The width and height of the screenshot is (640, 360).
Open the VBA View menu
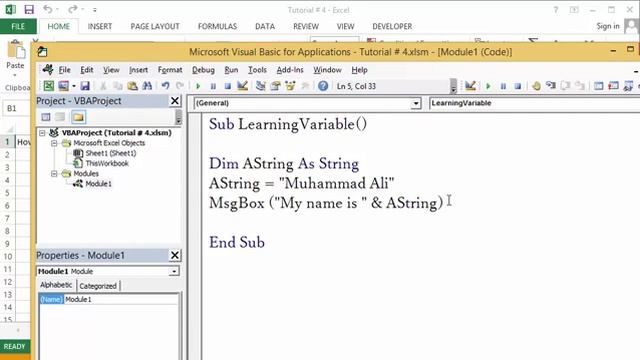click(x=111, y=70)
